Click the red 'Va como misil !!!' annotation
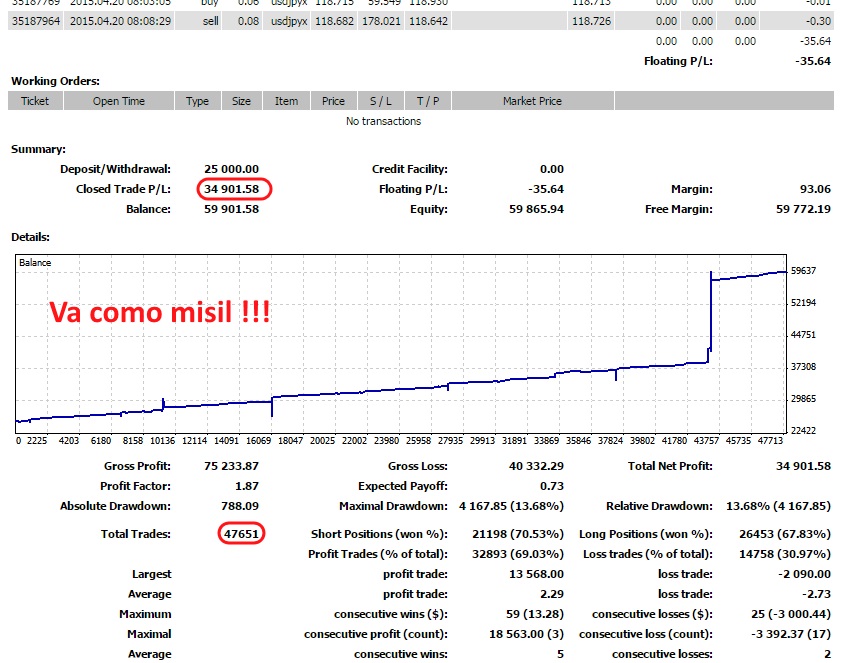843x663 pixels. pyautogui.click(x=160, y=313)
